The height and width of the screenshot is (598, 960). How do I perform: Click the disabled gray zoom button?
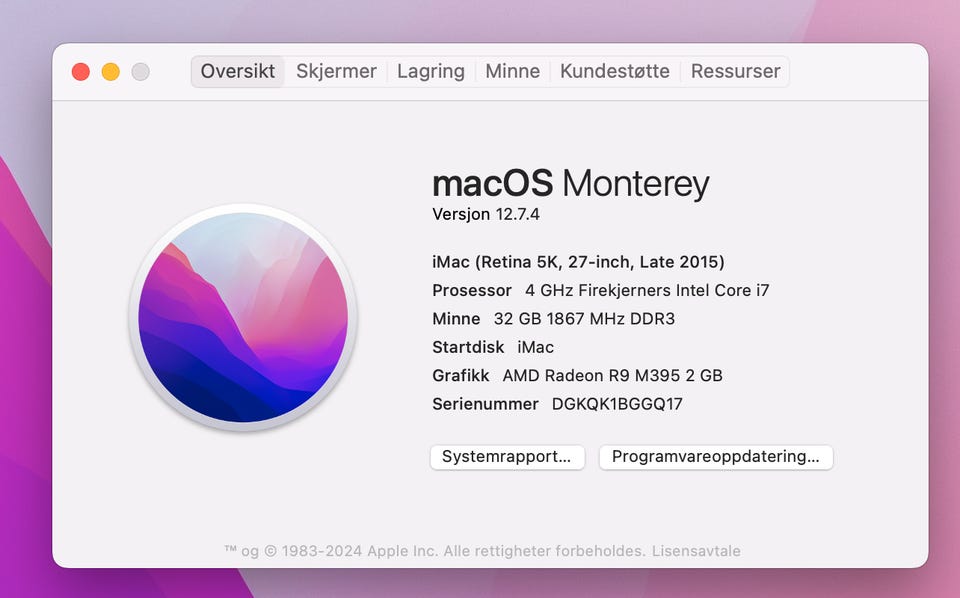[140, 72]
